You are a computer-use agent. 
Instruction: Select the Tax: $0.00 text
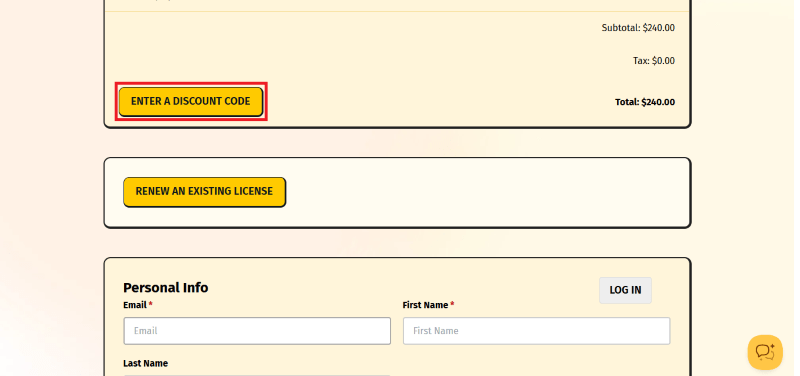coord(654,61)
